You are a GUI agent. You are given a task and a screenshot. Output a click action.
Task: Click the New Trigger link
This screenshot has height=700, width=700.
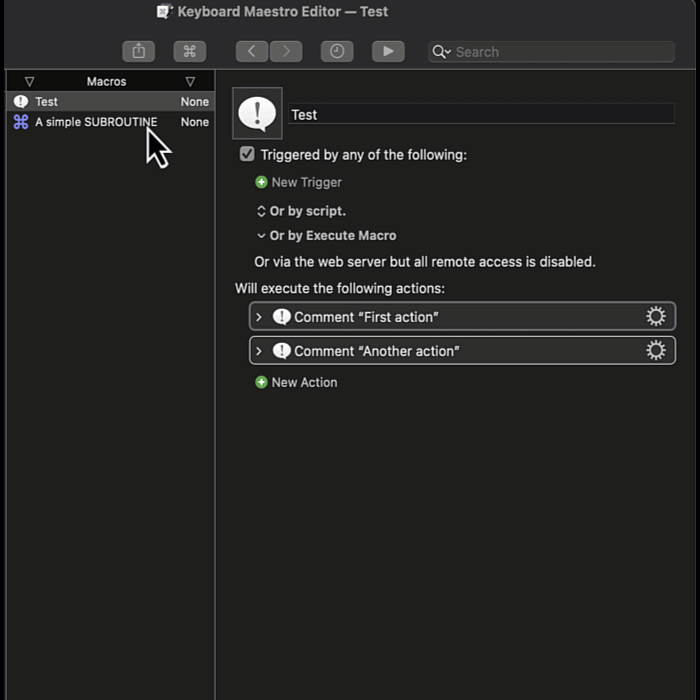307,182
